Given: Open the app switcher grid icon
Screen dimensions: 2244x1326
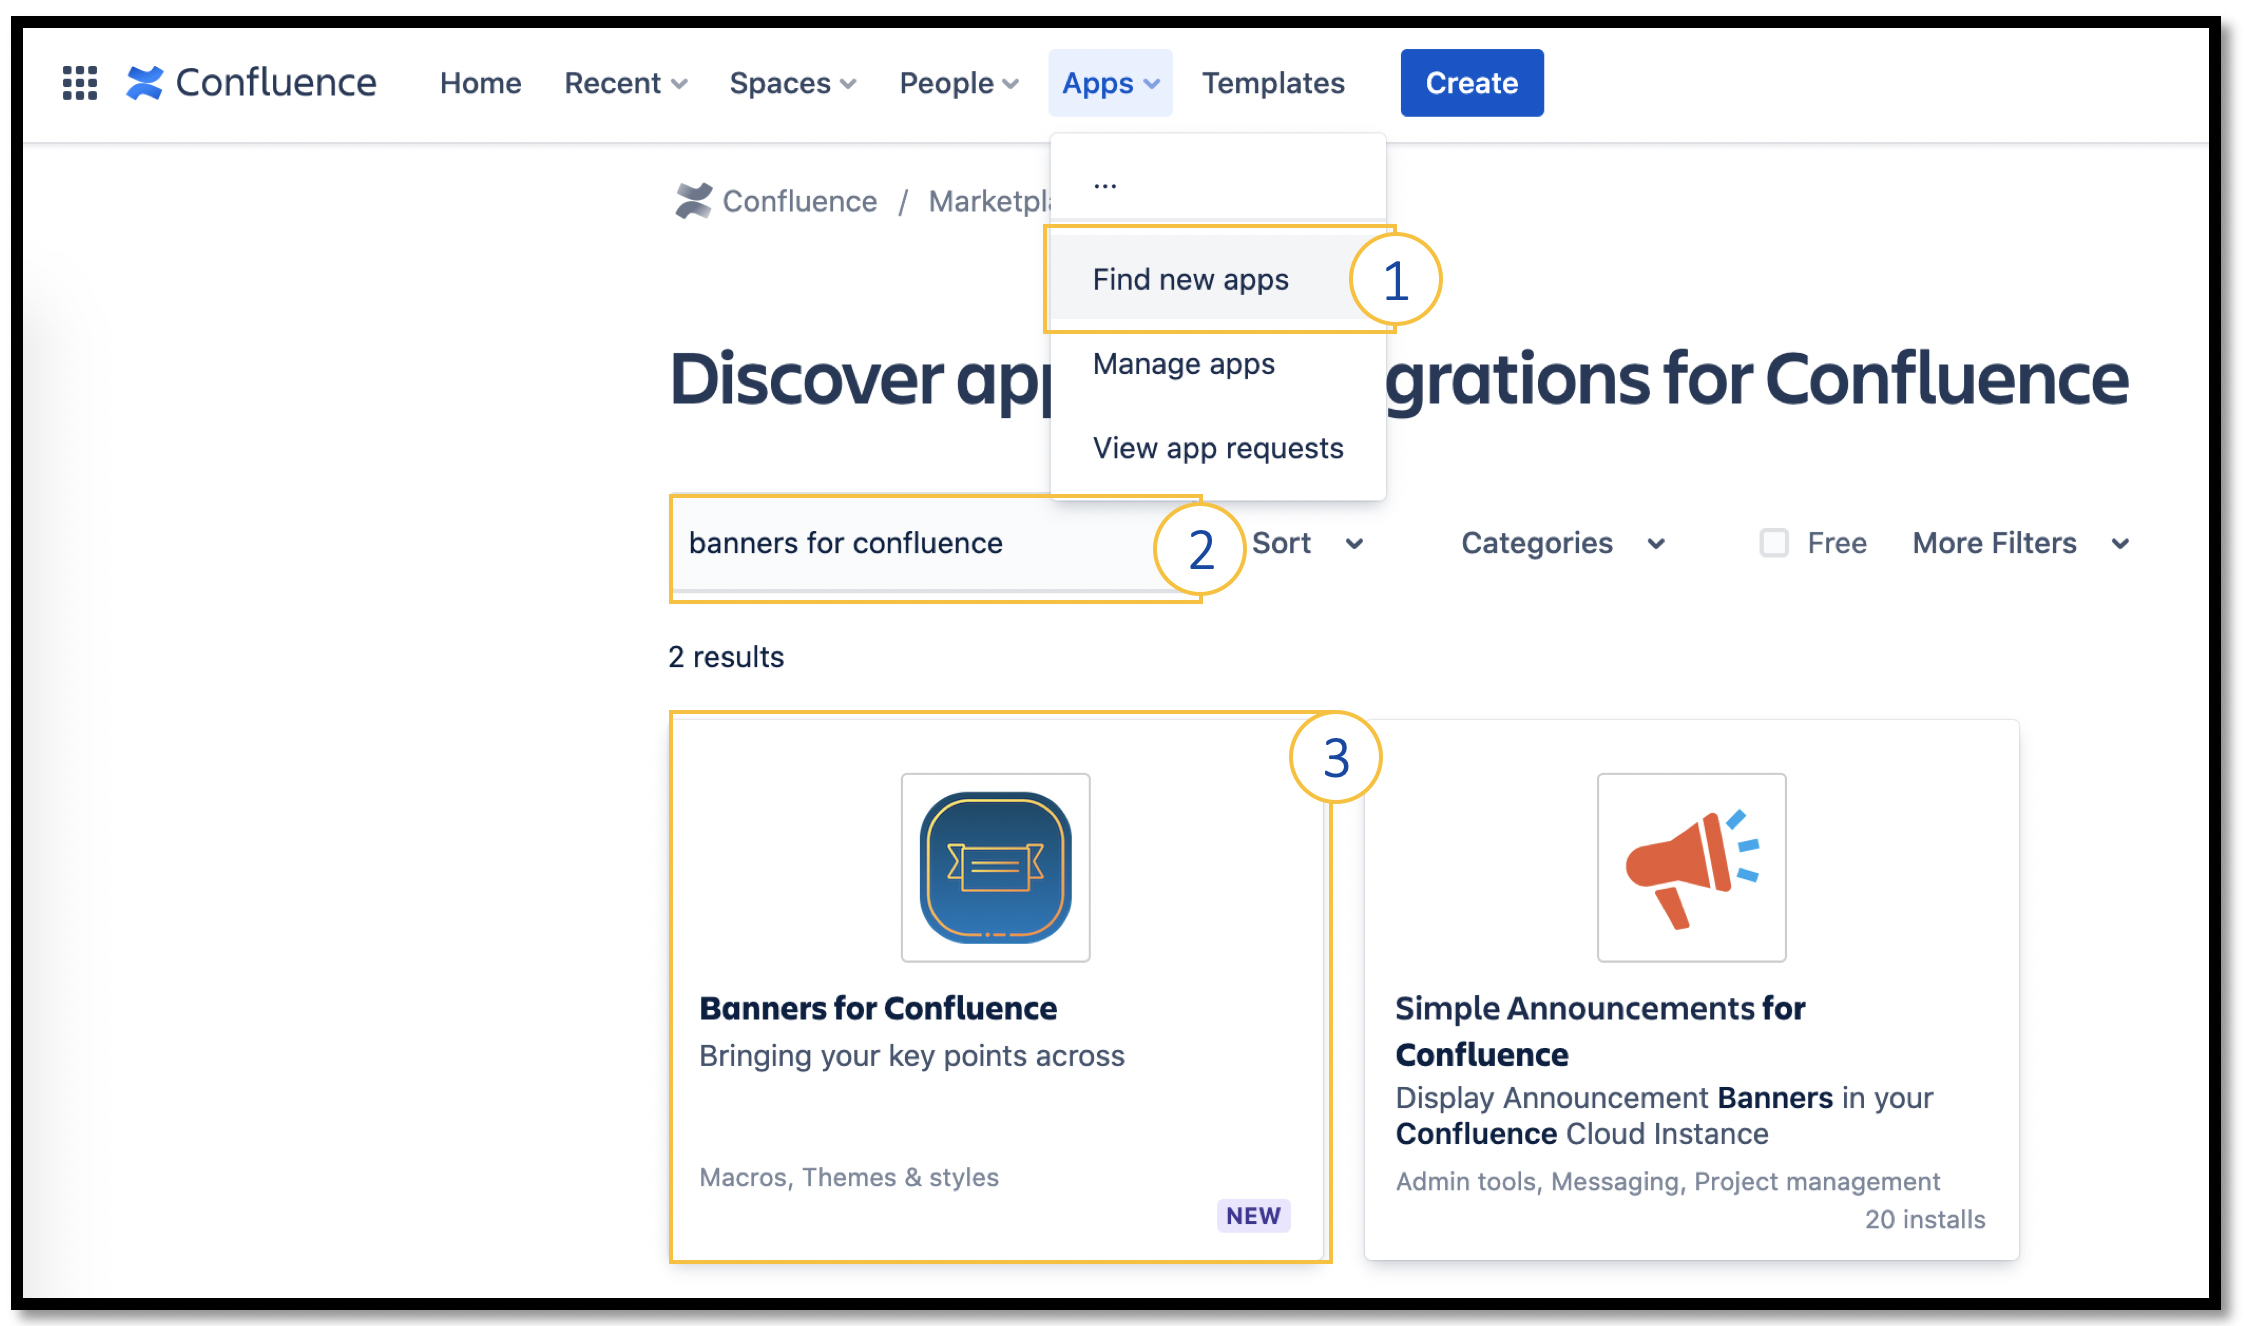Looking at the screenshot, I should click(x=80, y=83).
